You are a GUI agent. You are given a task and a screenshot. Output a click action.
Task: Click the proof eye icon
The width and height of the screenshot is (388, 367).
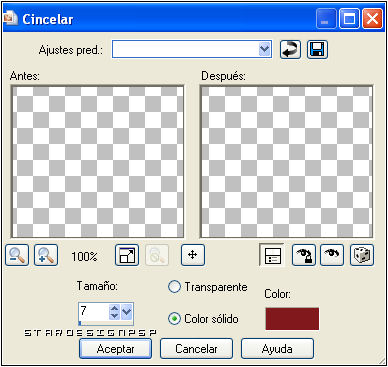332,255
